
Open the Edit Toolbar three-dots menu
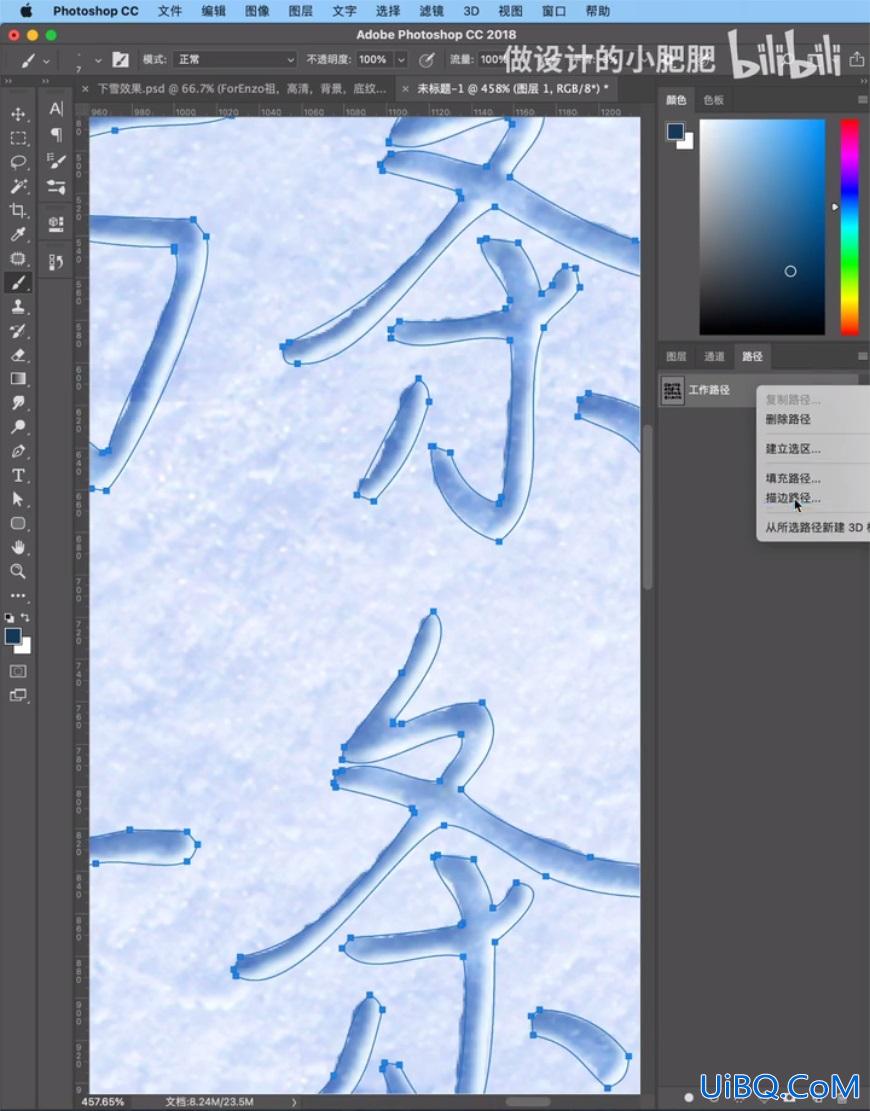click(x=18, y=596)
